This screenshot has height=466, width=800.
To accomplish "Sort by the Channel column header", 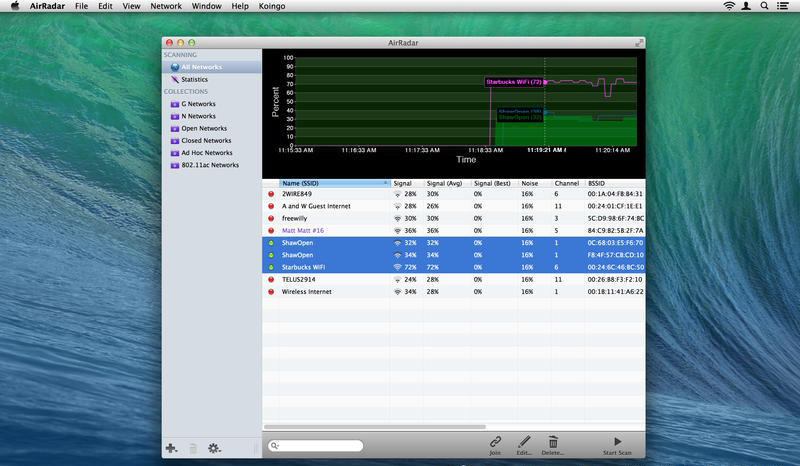I will tap(567, 184).
